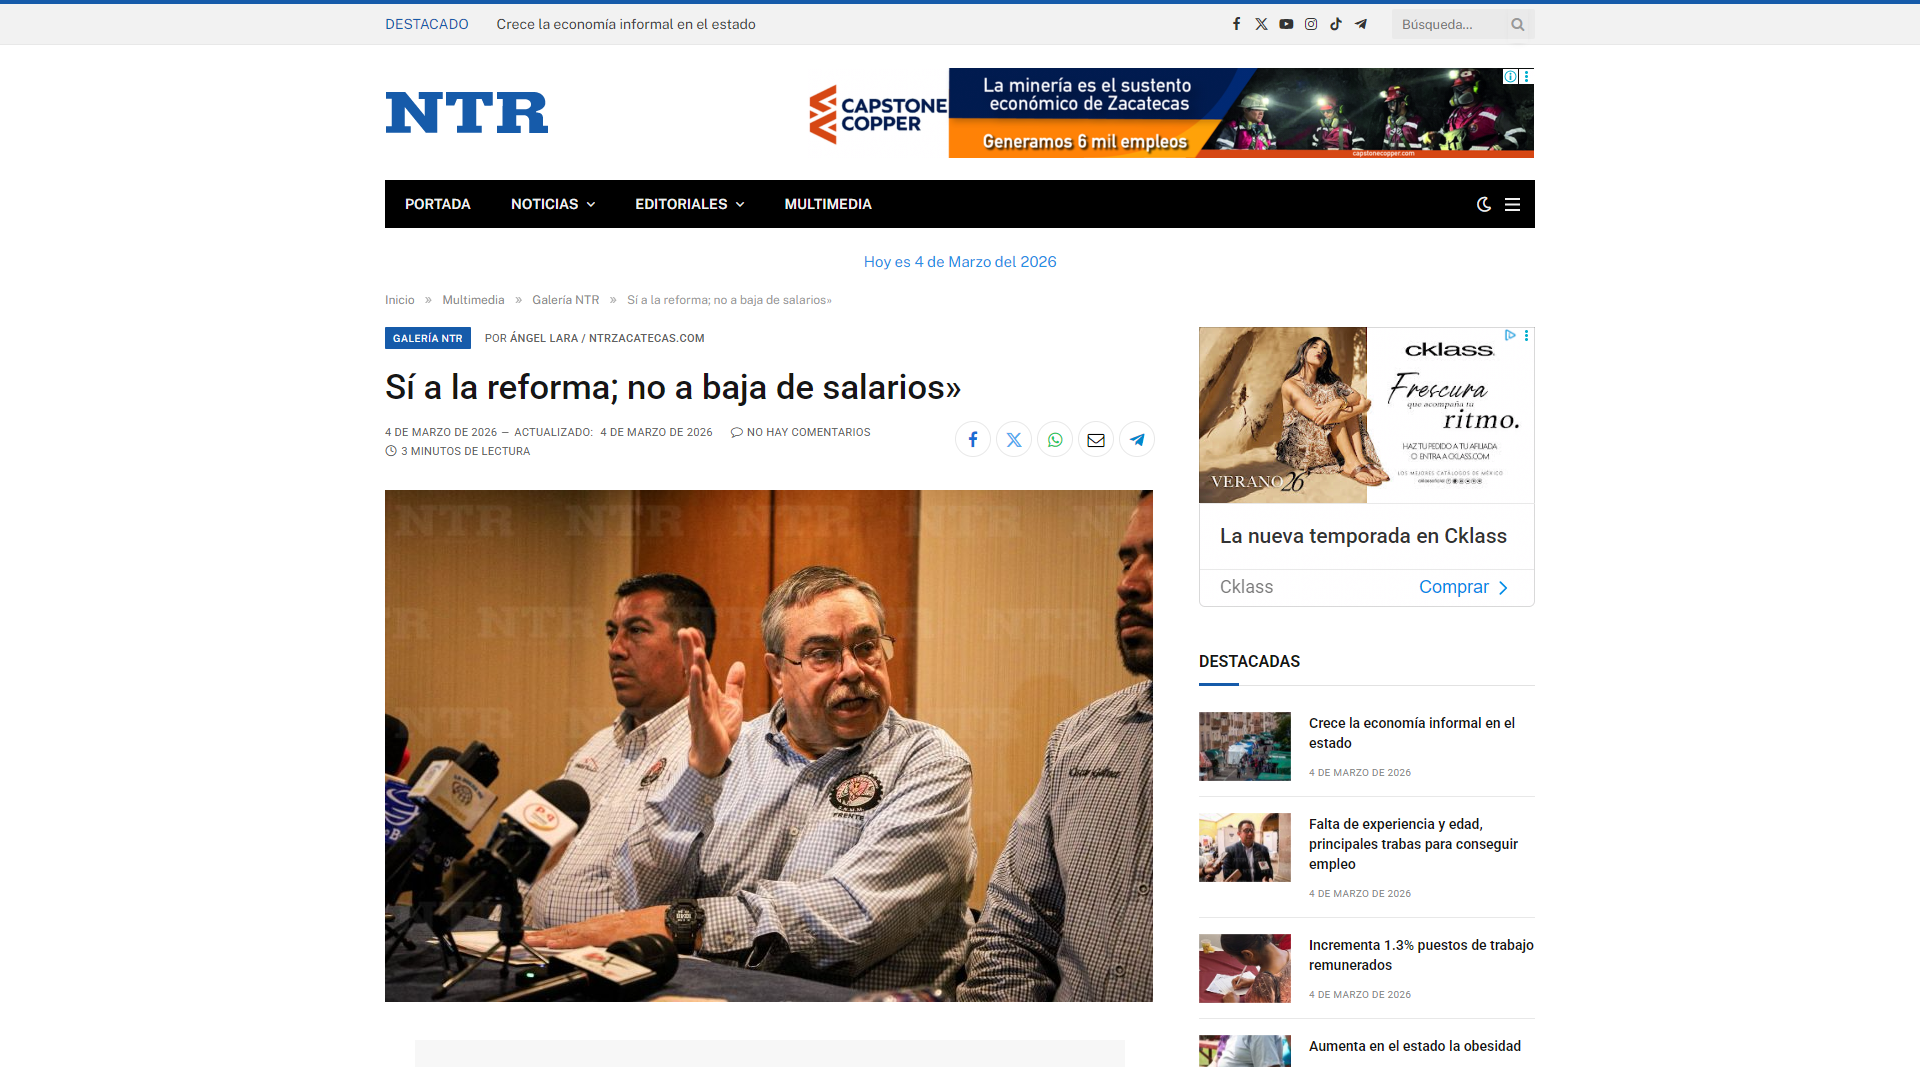Viewport: 1920px width, 1067px height.
Task: Click the NTR logo
Action: point(467,112)
